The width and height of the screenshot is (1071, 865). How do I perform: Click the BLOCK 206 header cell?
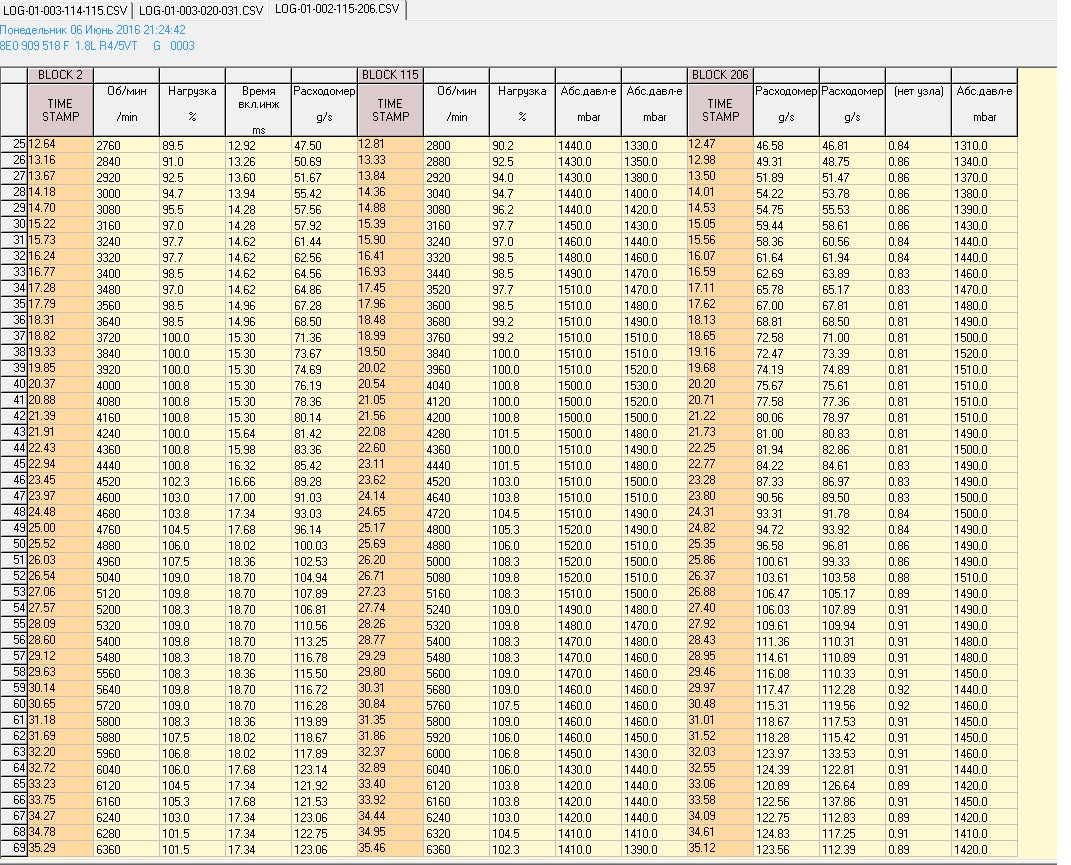720,75
